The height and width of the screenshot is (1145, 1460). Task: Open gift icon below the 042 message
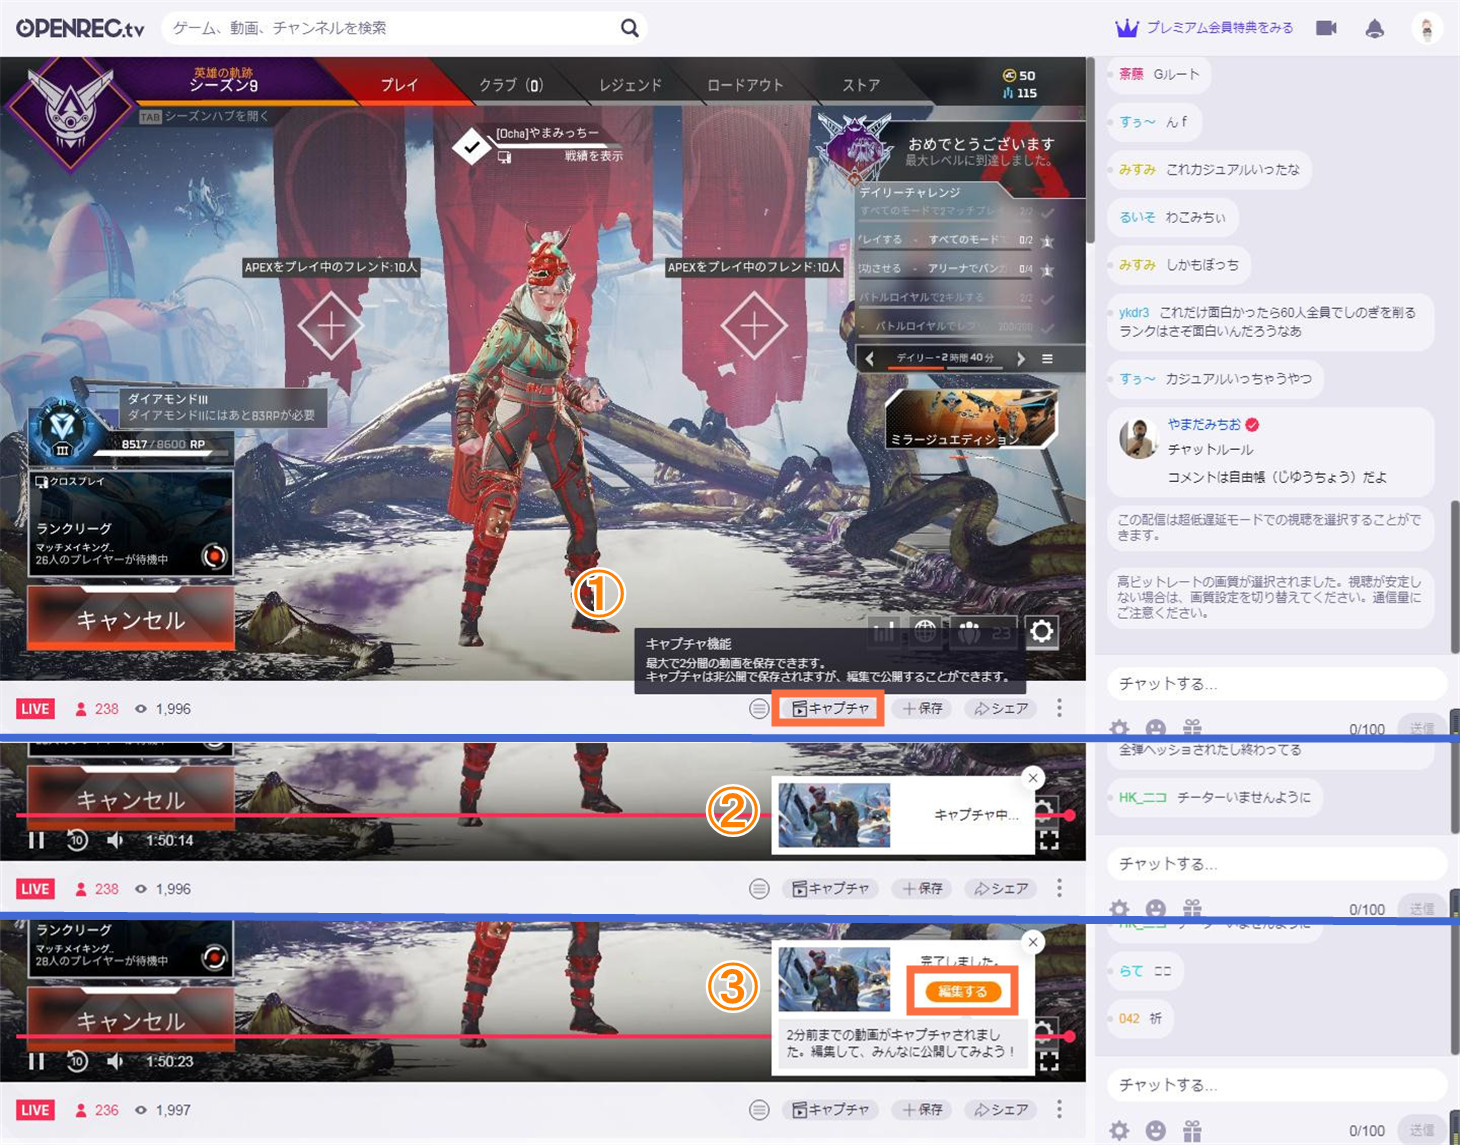point(1192,1130)
